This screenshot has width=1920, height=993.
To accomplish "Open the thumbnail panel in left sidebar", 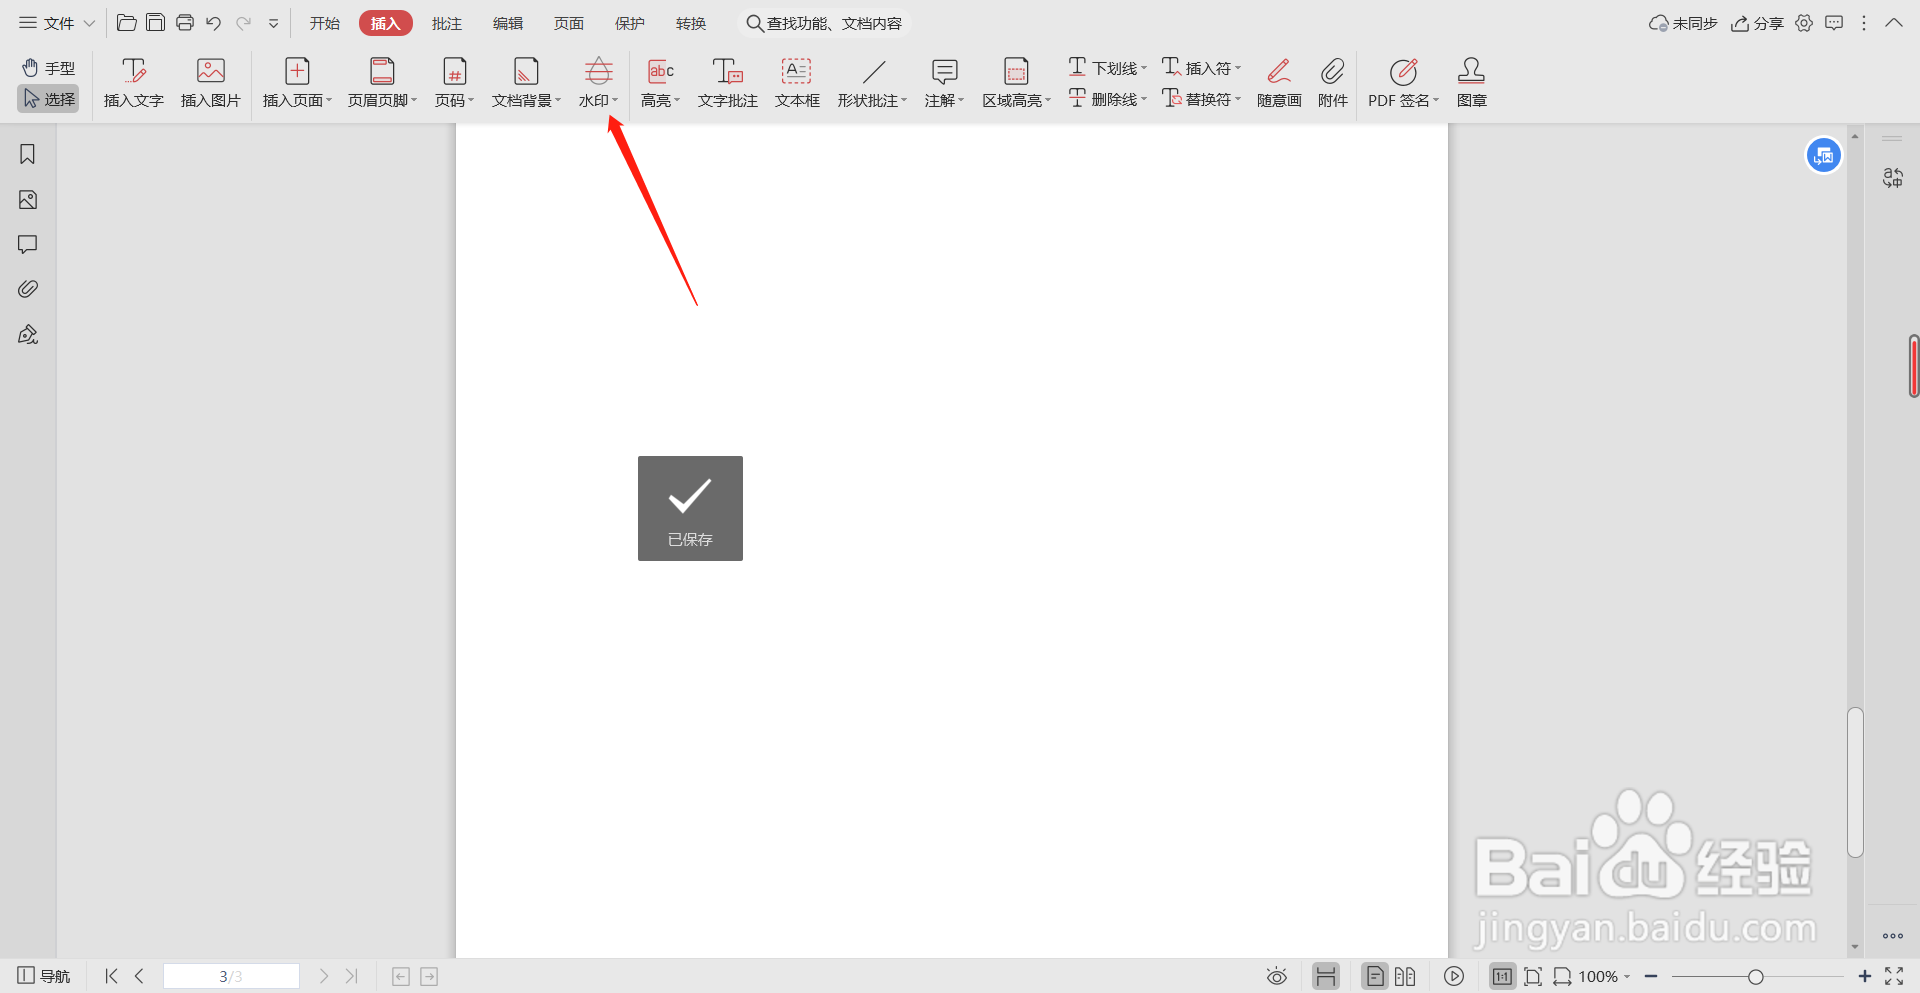I will click(x=28, y=200).
